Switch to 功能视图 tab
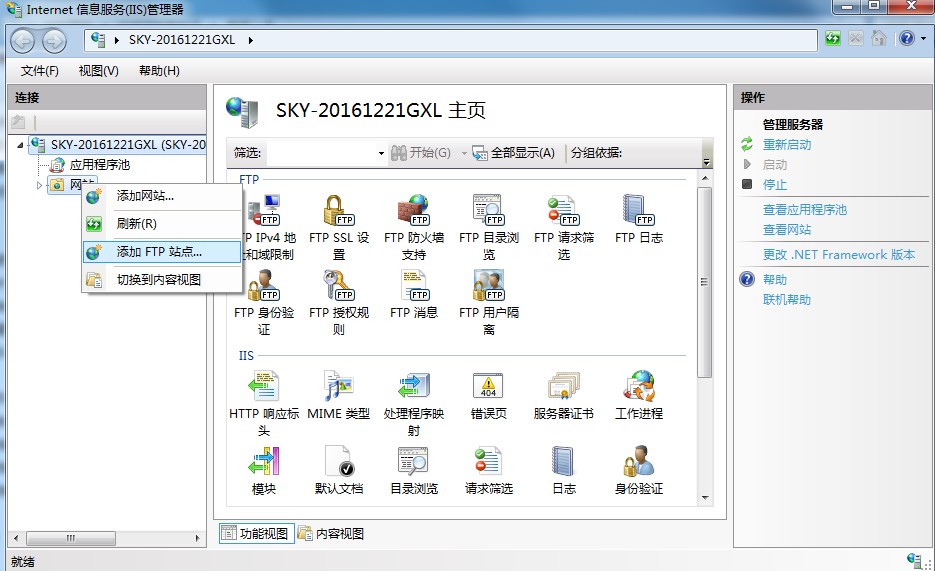The image size is (935, 571). click(256, 533)
